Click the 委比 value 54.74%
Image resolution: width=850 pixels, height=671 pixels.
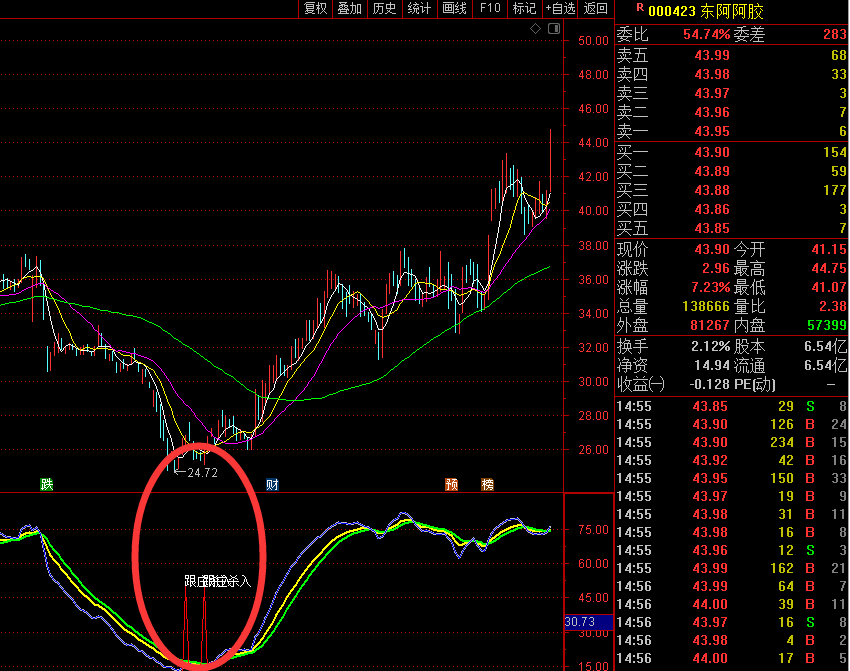pyautogui.click(x=706, y=35)
